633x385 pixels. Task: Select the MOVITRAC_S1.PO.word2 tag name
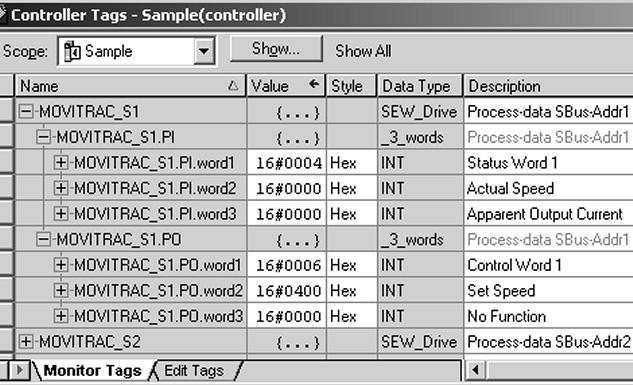click(x=158, y=291)
